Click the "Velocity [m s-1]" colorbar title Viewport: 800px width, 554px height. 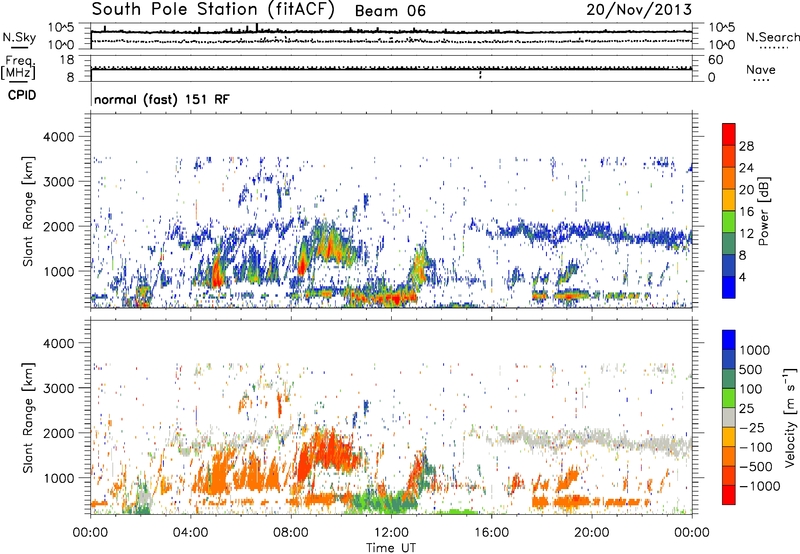790,417
